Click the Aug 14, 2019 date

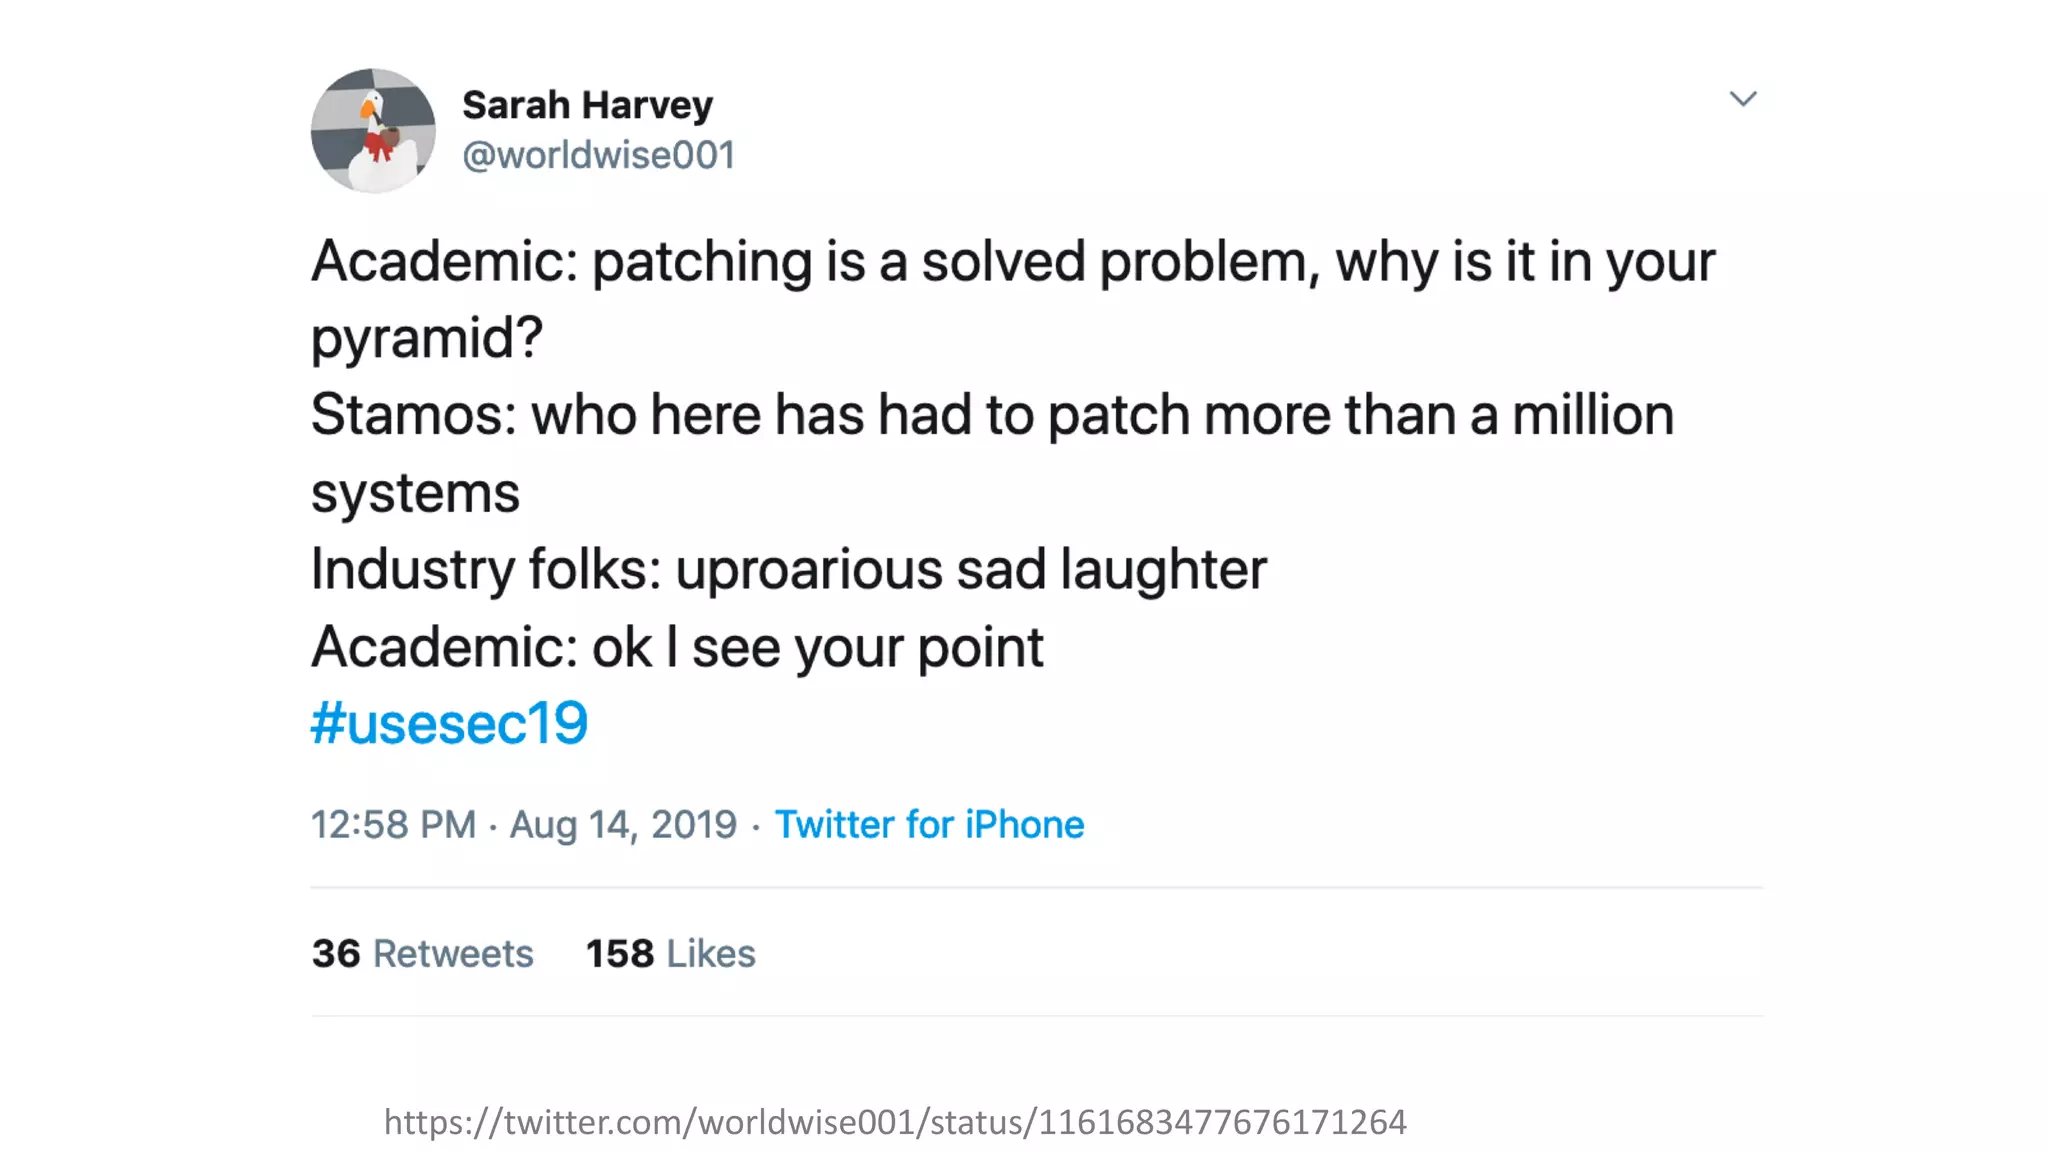pos(623,825)
